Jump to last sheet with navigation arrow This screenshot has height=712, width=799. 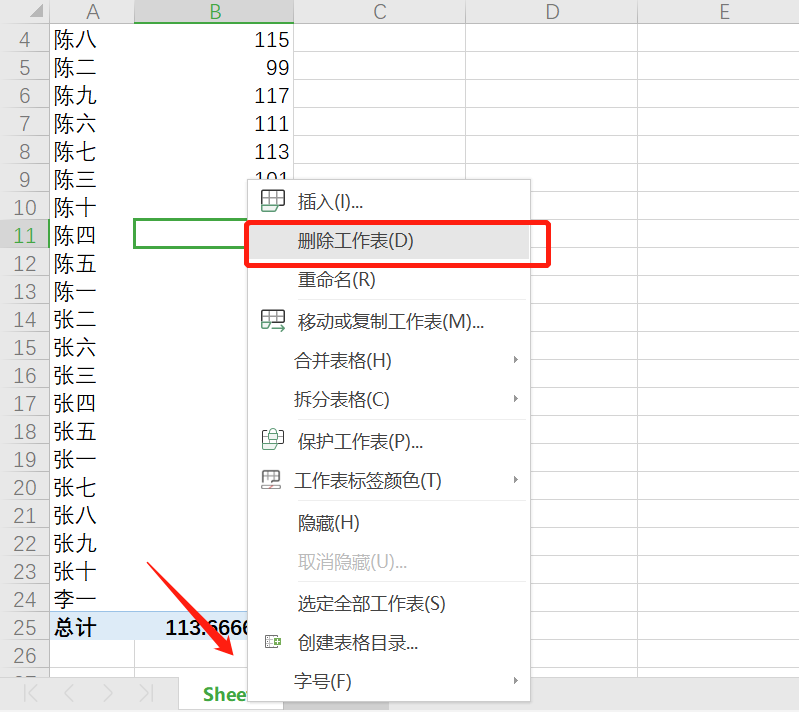pos(146,693)
